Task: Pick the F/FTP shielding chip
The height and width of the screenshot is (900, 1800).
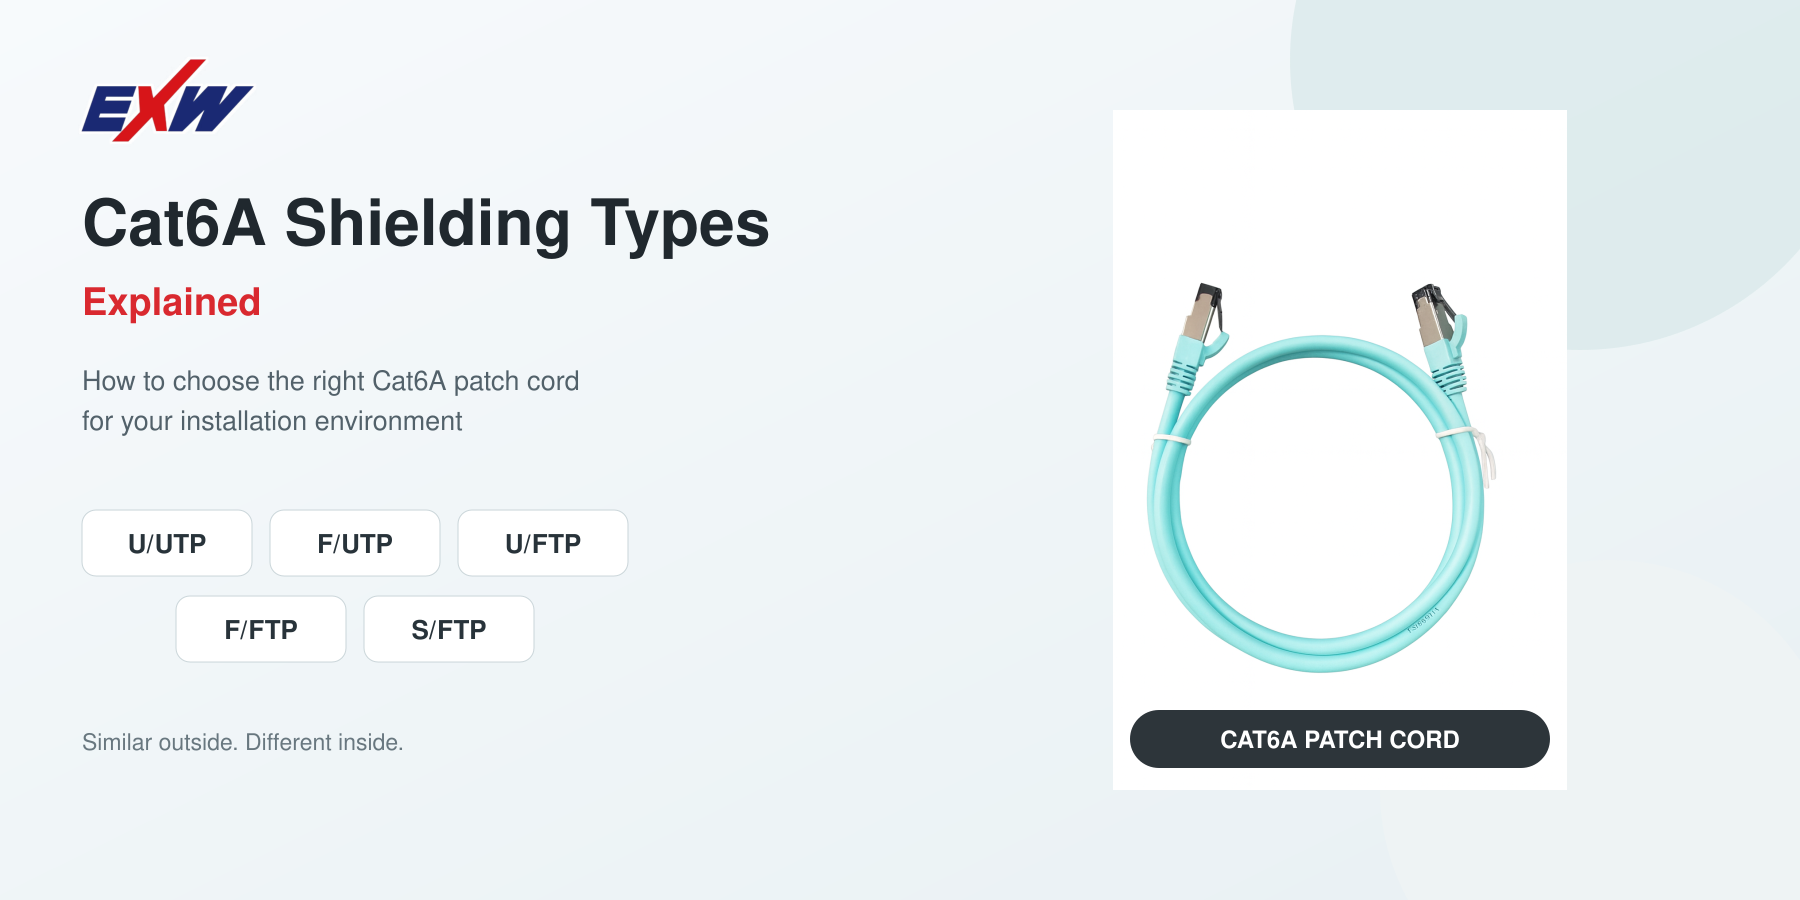Action: (x=261, y=629)
